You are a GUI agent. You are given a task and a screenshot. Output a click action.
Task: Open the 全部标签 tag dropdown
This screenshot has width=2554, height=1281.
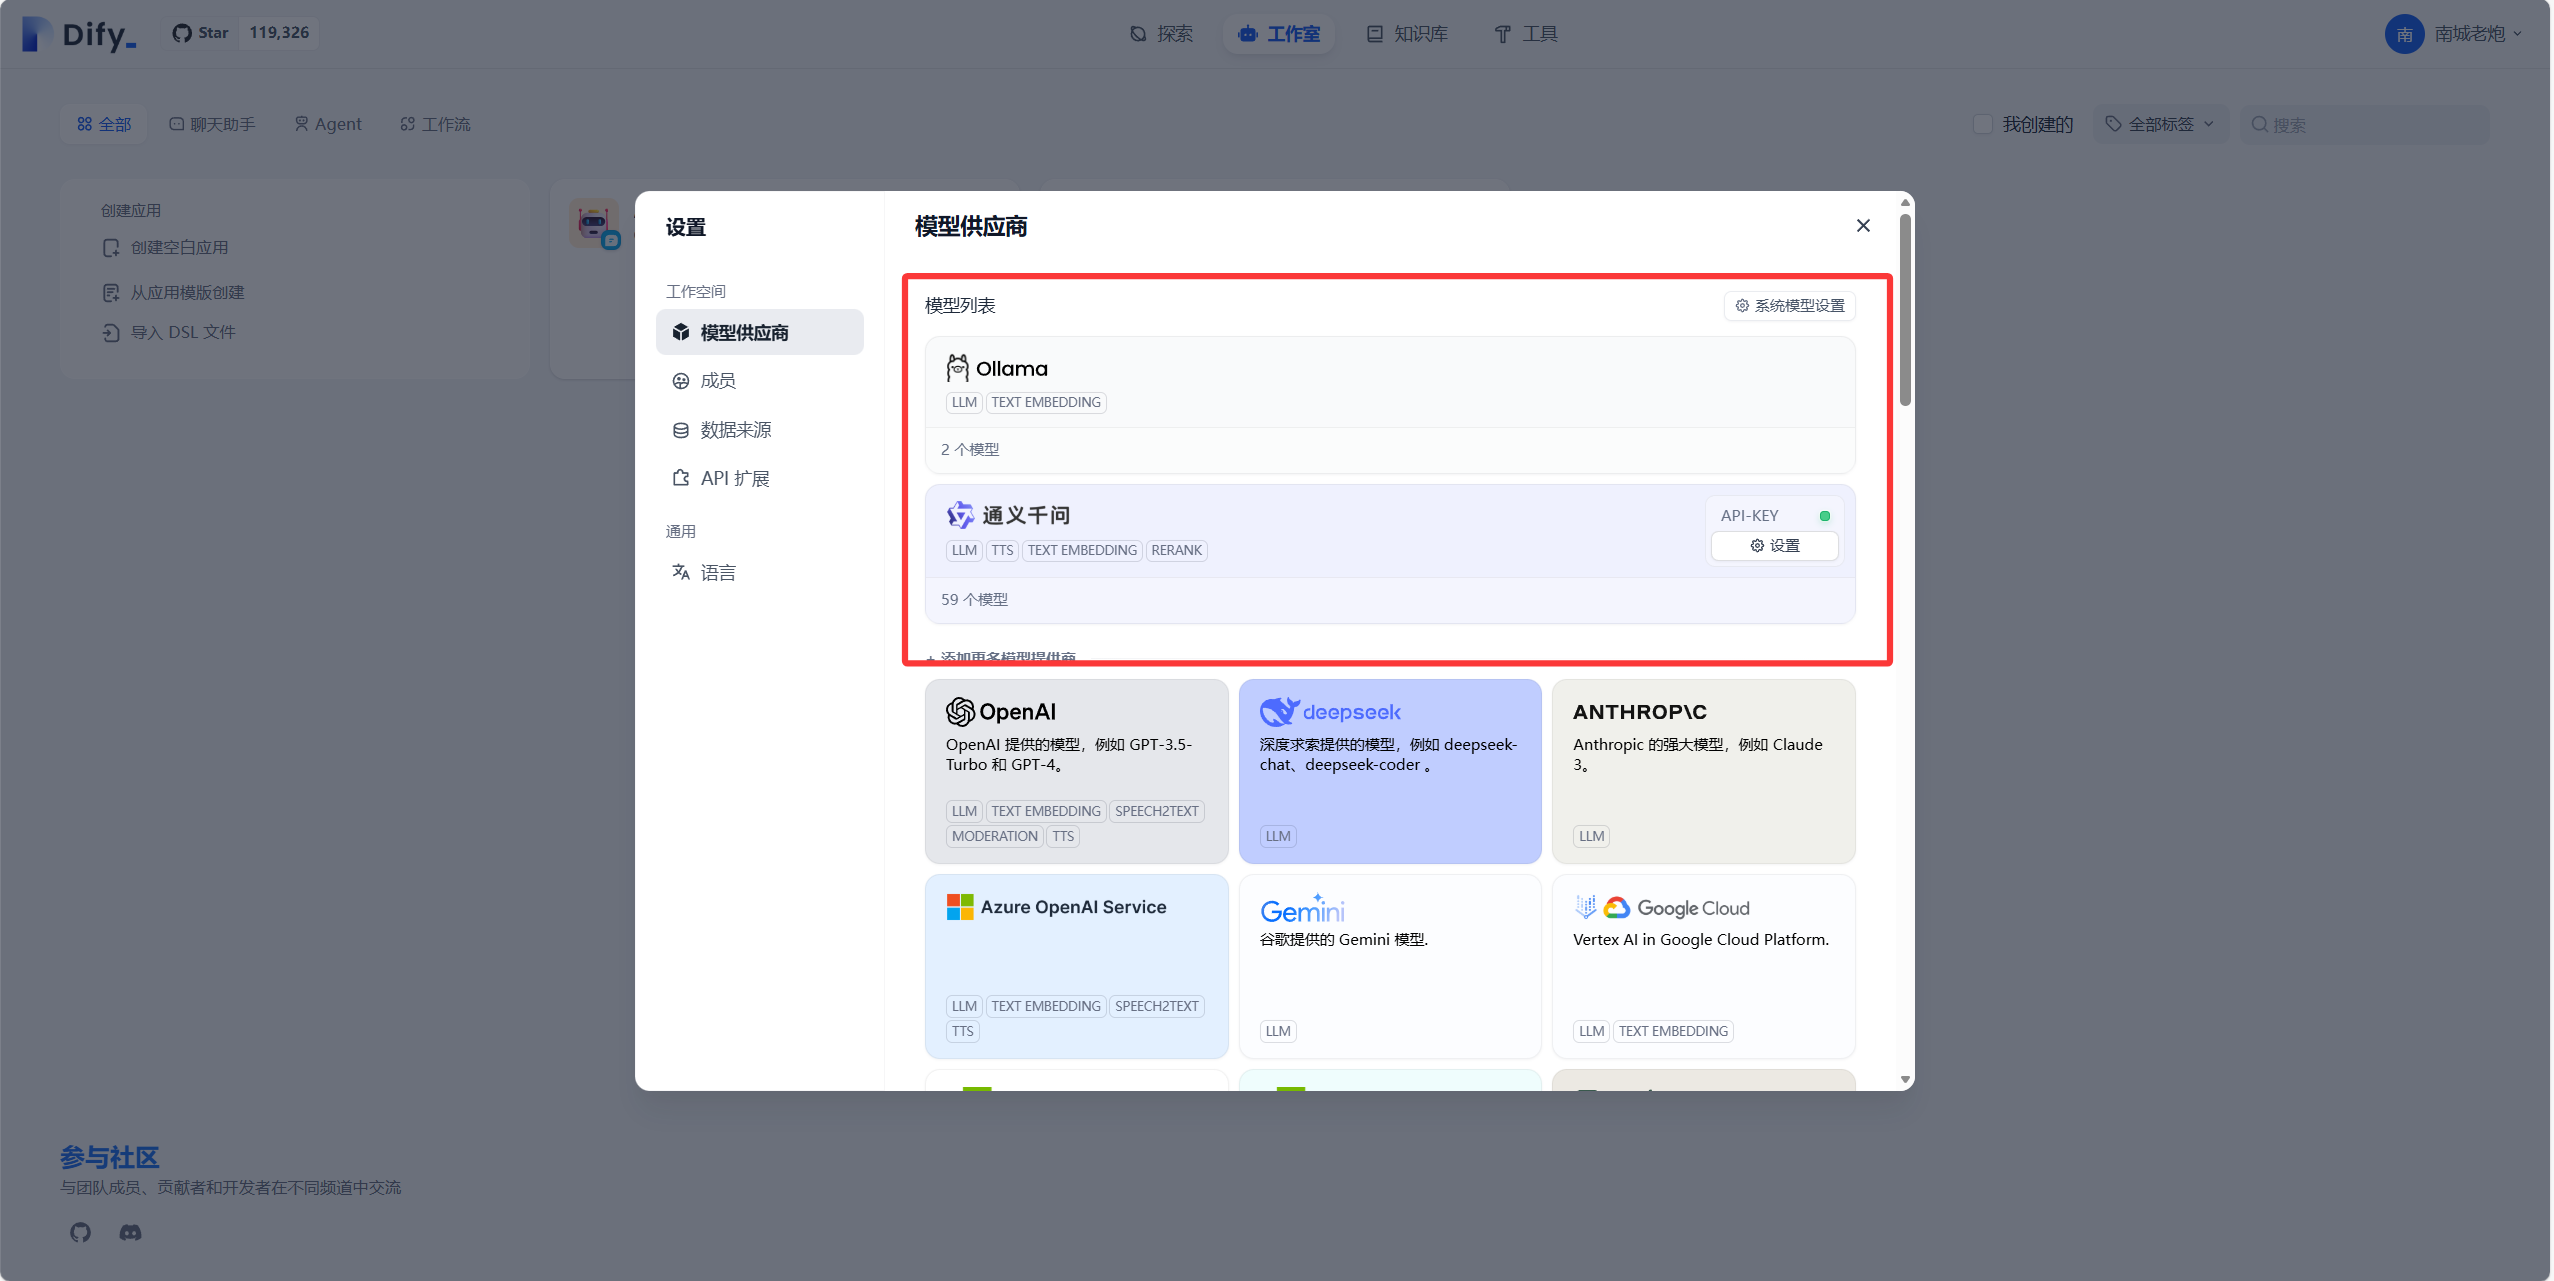click(x=2161, y=123)
